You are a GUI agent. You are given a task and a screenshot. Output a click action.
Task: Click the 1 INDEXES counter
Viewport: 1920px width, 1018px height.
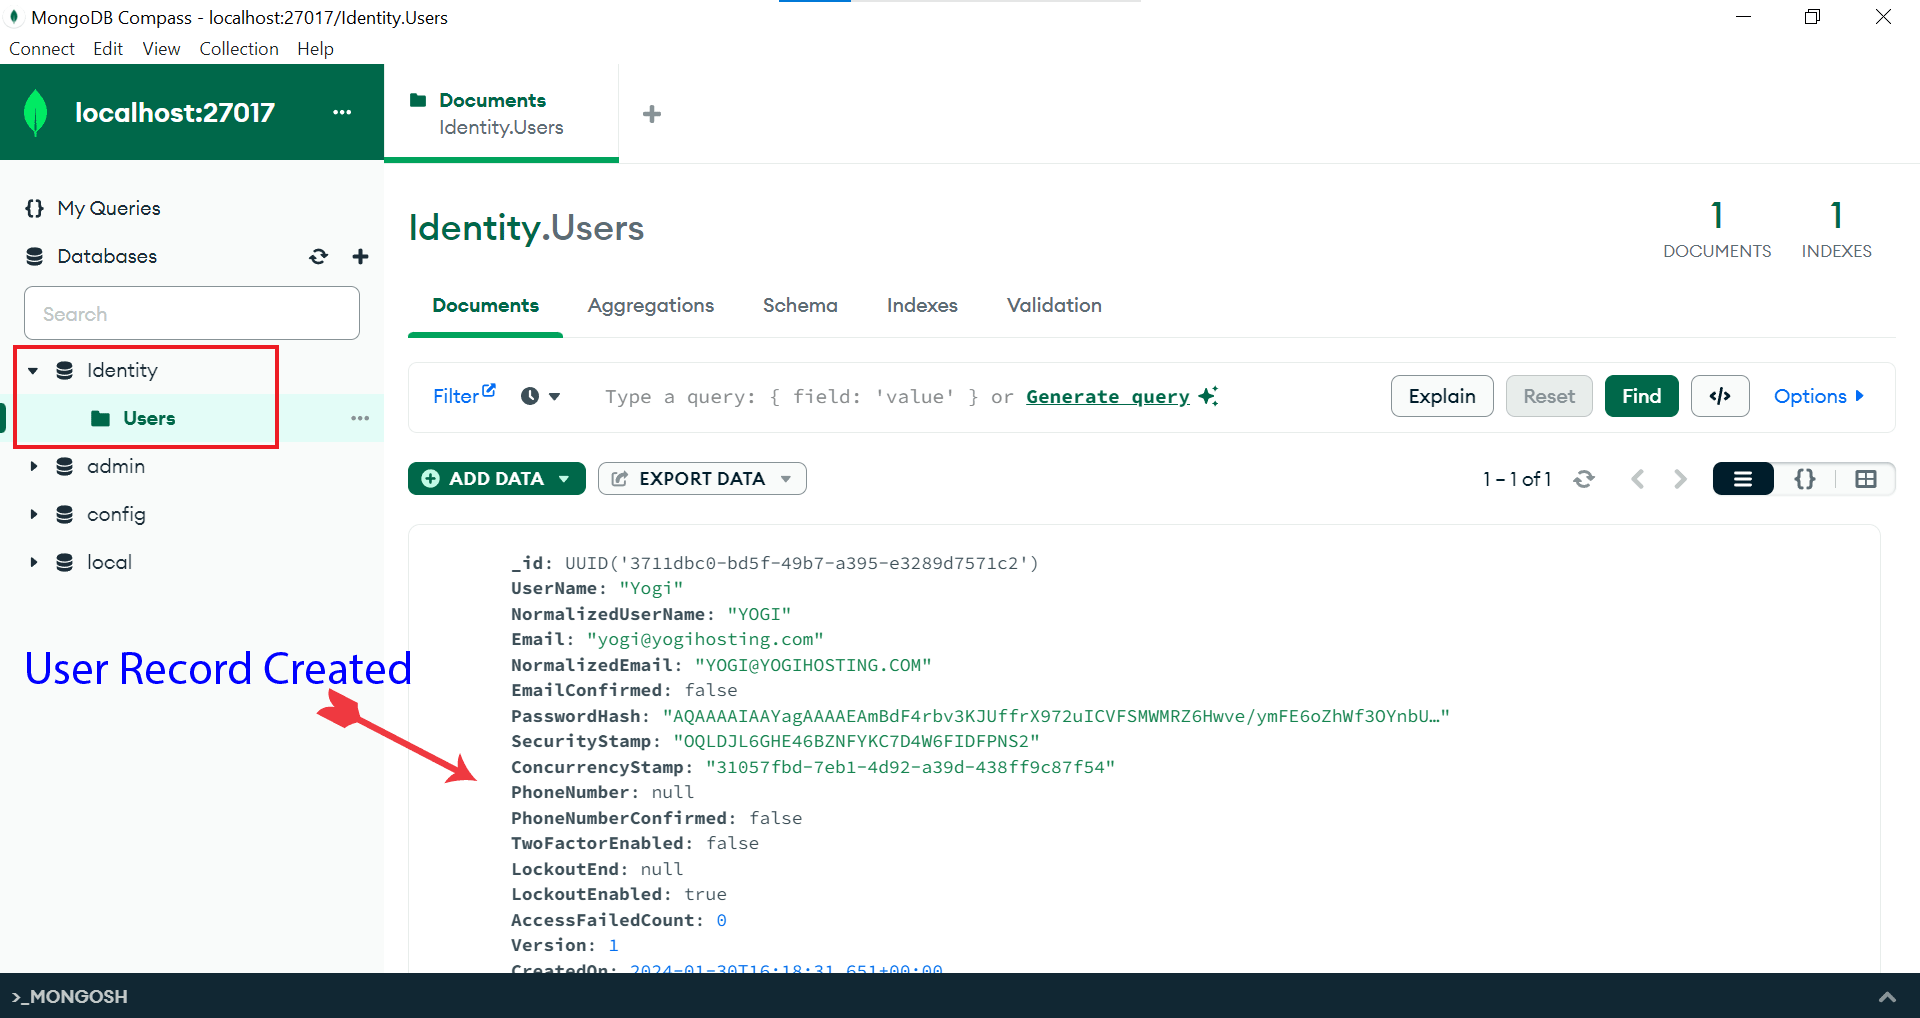coord(1836,230)
